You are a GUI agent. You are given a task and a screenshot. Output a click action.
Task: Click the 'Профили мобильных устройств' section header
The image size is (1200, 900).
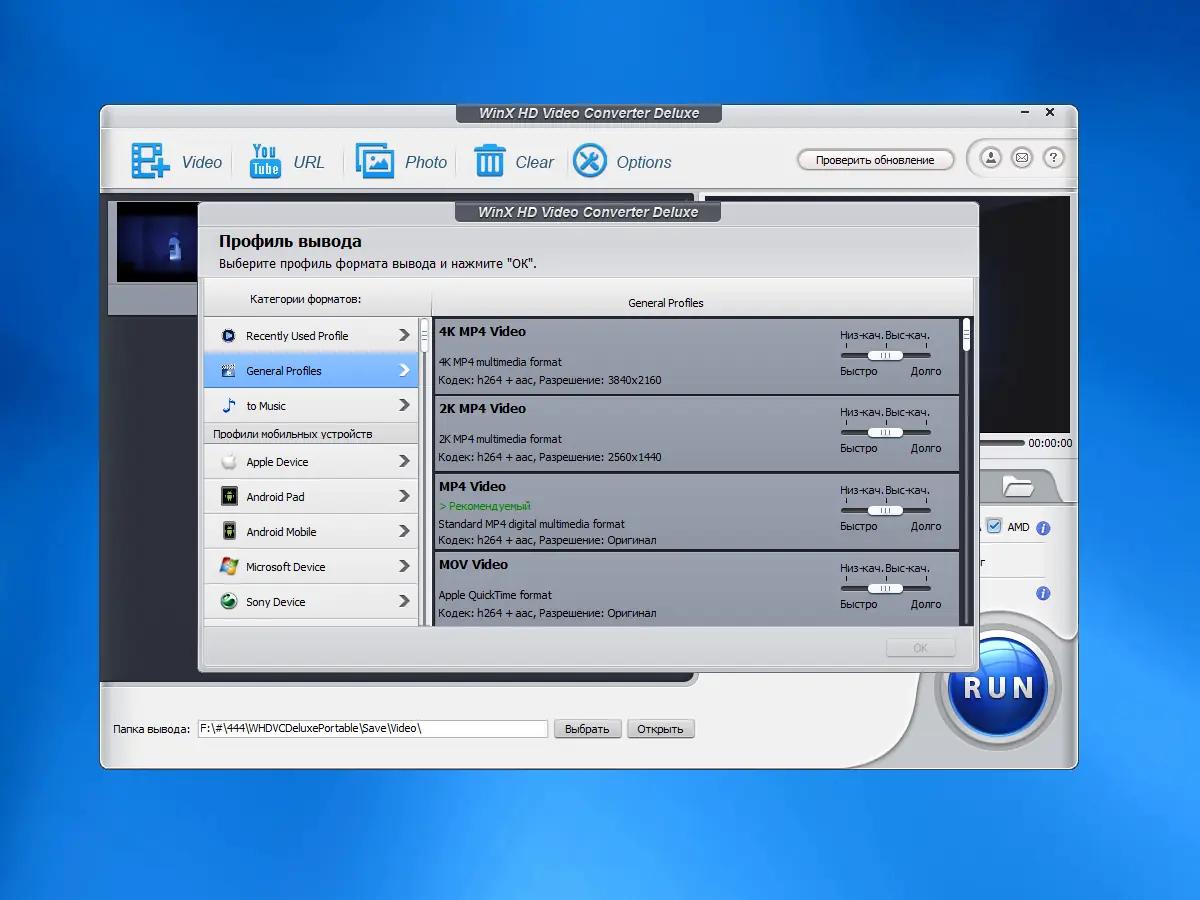(292, 434)
